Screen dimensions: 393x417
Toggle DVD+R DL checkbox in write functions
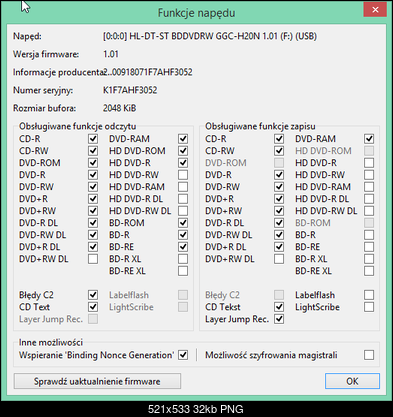279,247
